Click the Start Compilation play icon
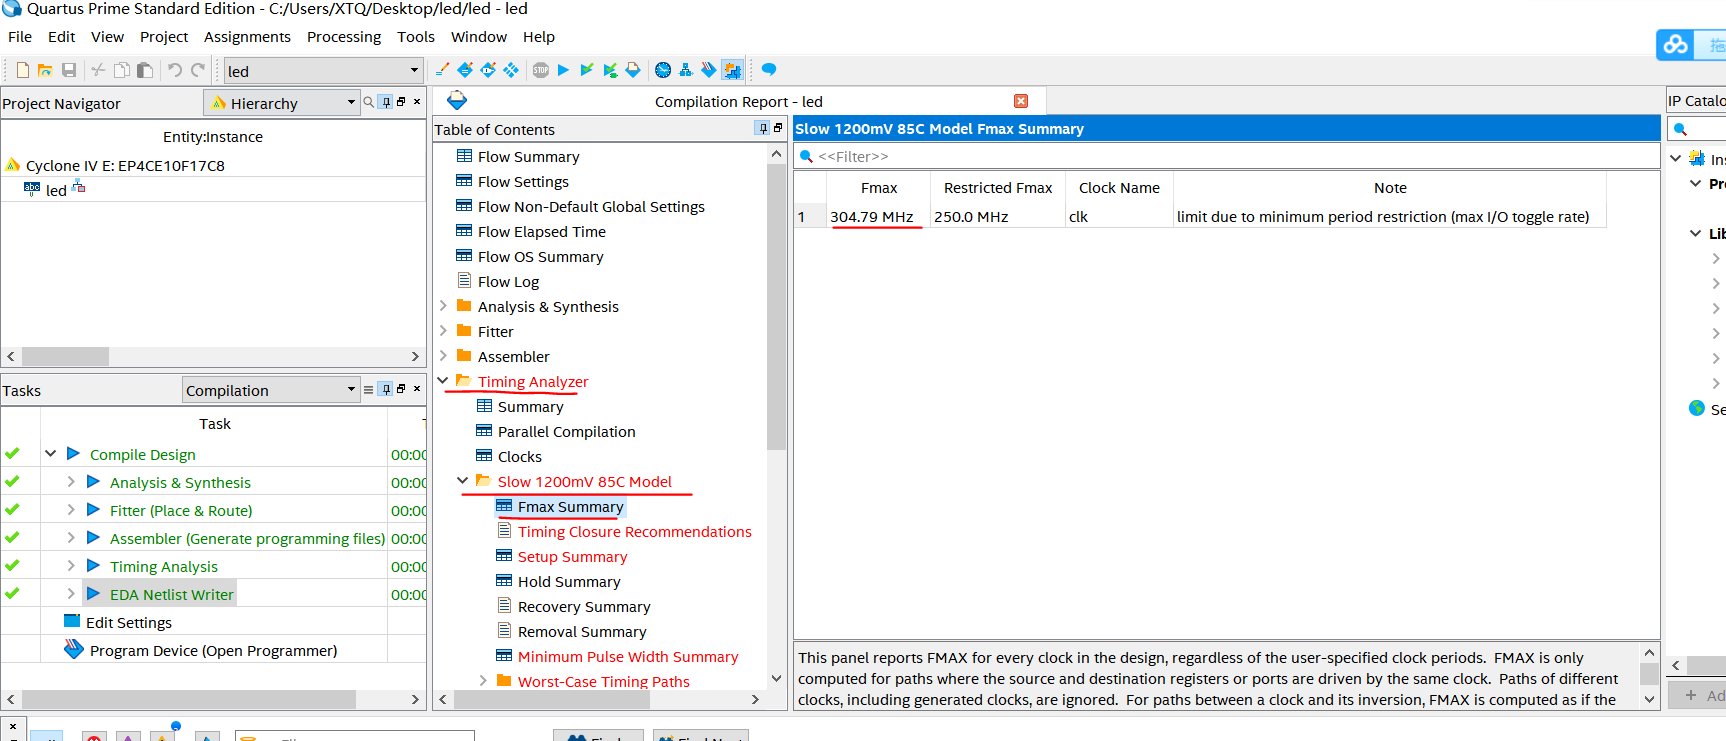This screenshot has height=741, width=1726. pyautogui.click(x=563, y=70)
